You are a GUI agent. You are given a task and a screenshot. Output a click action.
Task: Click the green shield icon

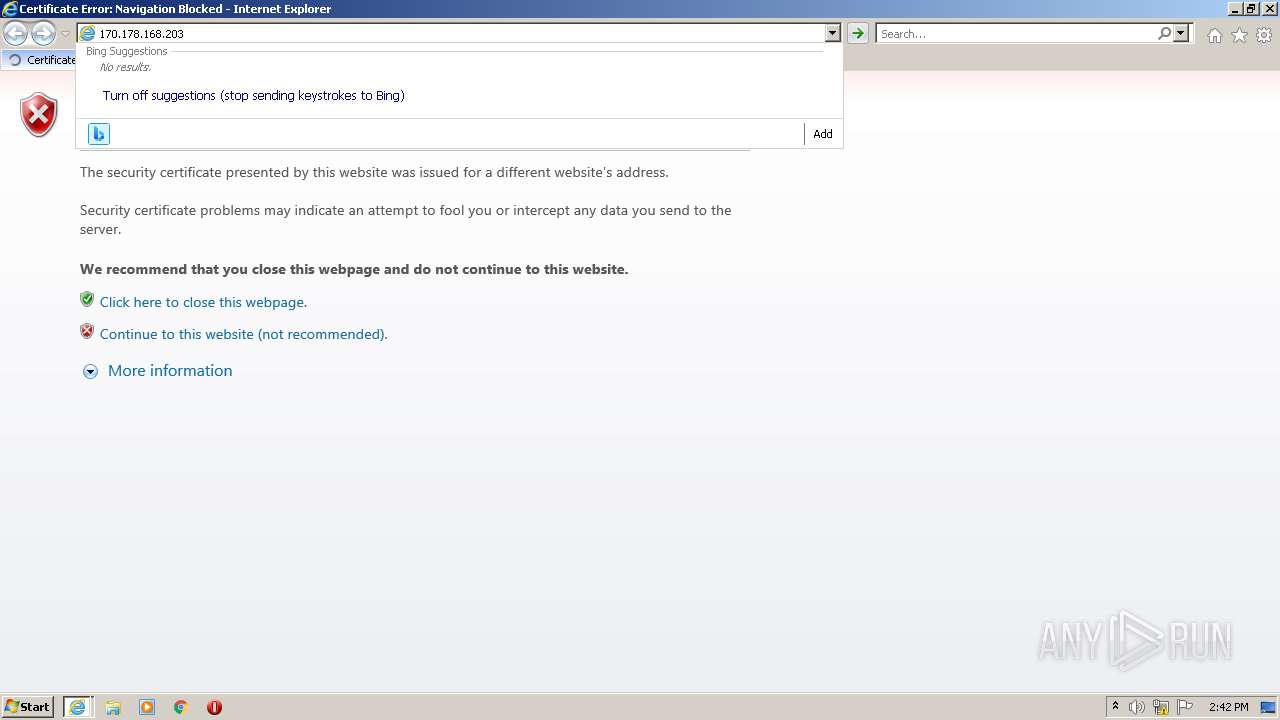click(x=87, y=299)
